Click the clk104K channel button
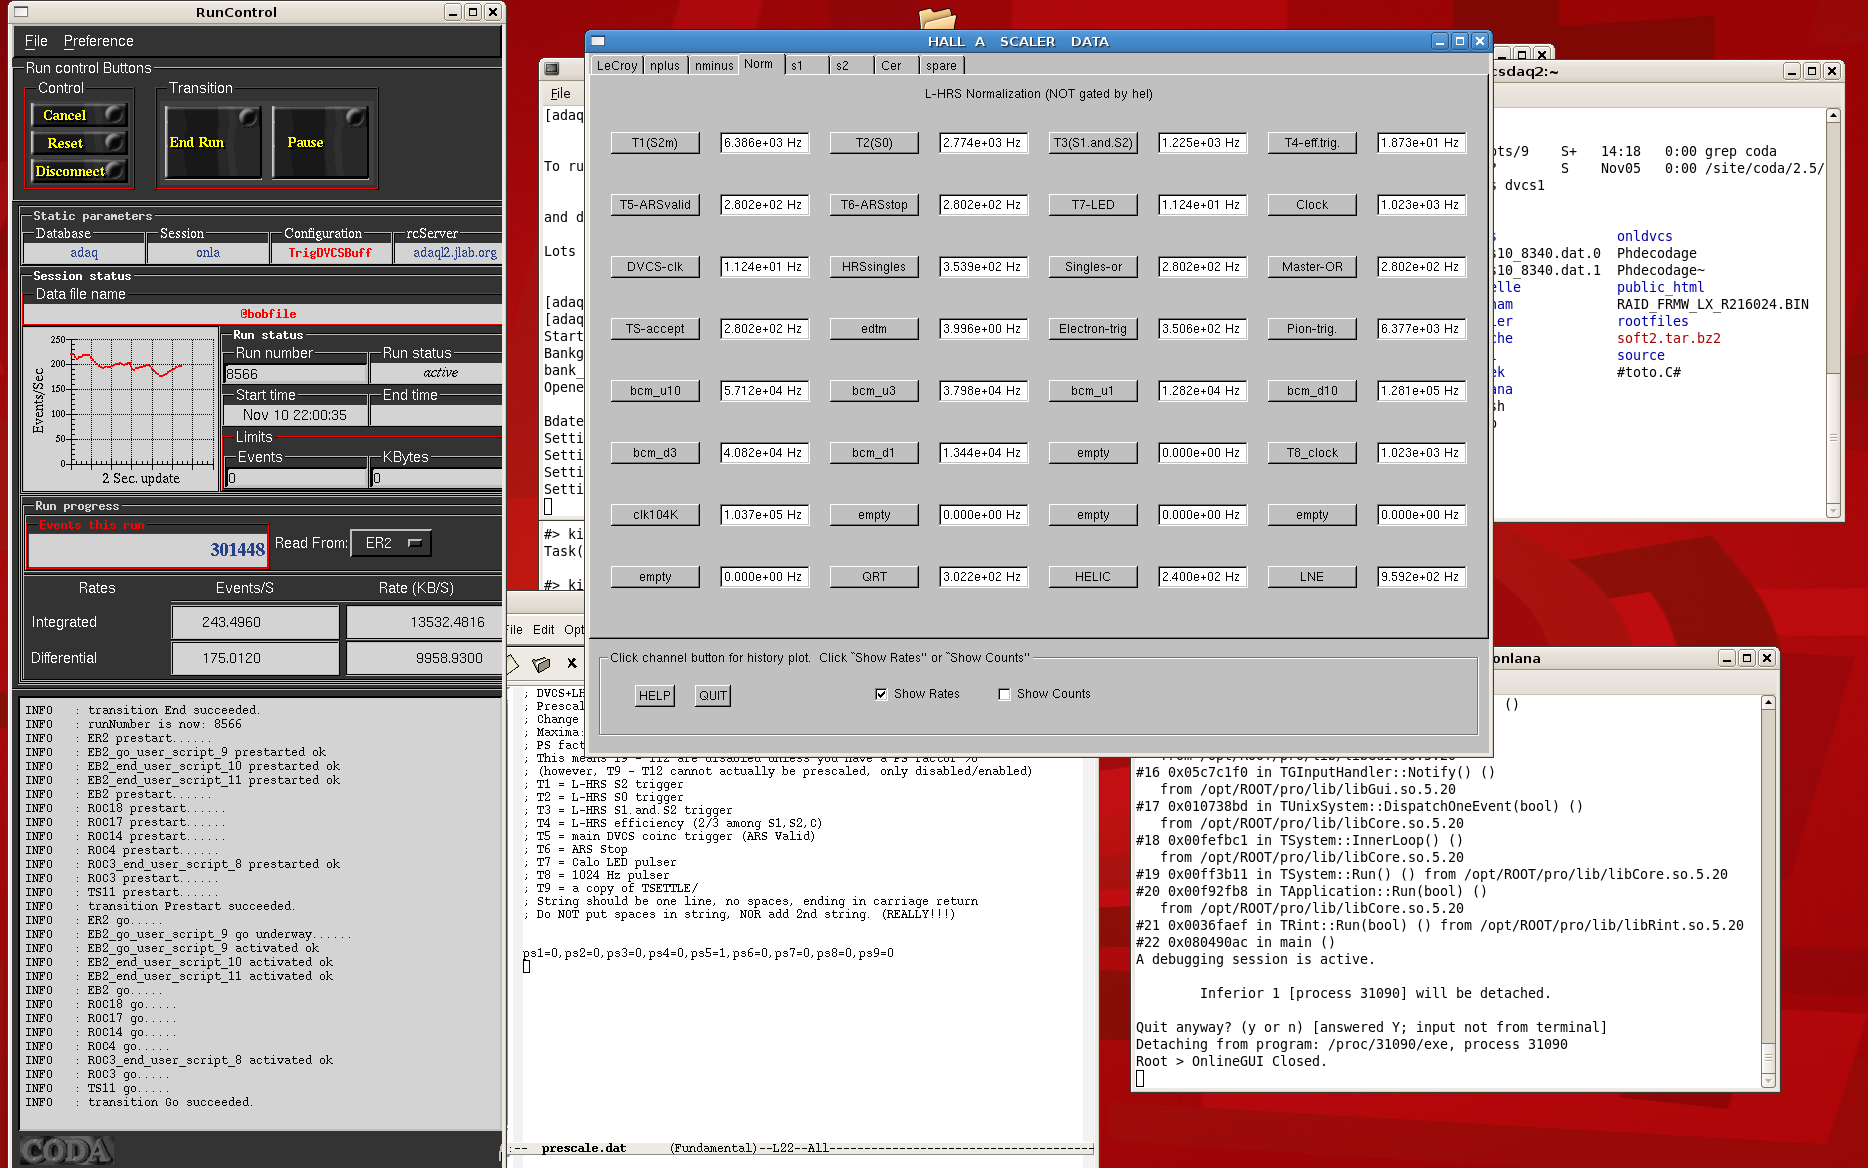Image resolution: width=1868 pixels, height=1168 pixels. pyautogui.click(x=655, y=515)
